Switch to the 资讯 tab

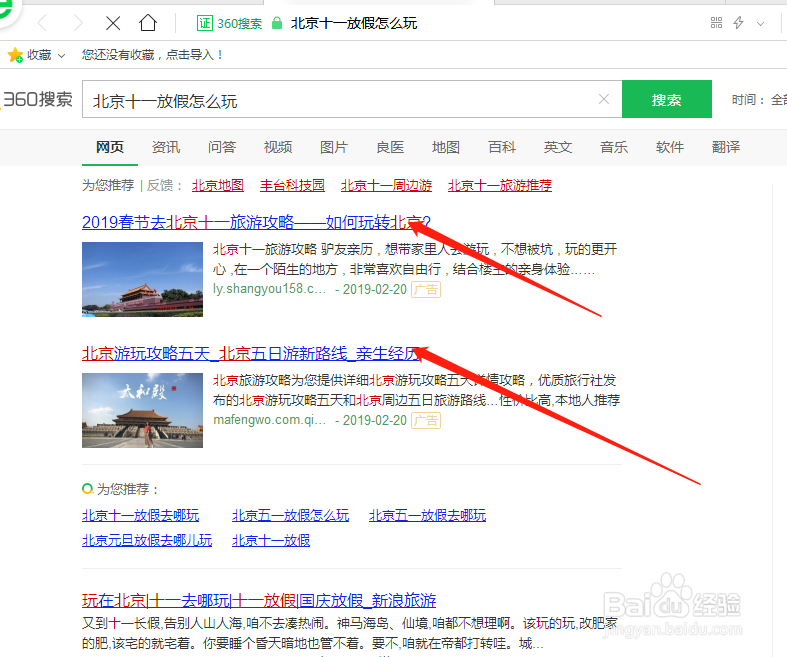point(166,147)
